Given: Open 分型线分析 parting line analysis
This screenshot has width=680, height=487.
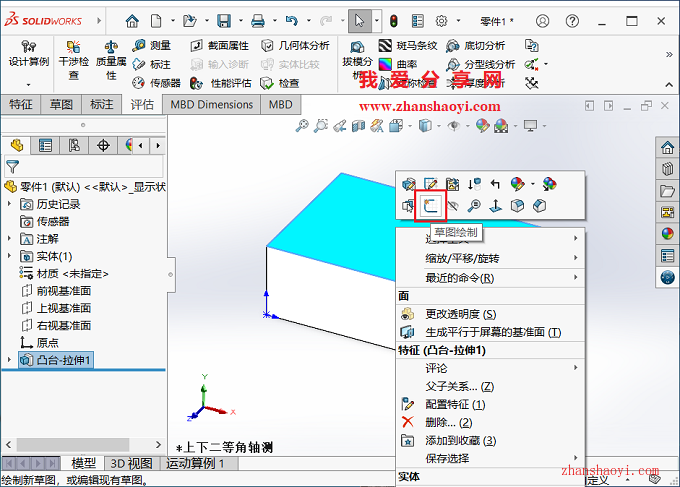Looking at the screenshot, I should pyautogui.click(x=481, y=65).
